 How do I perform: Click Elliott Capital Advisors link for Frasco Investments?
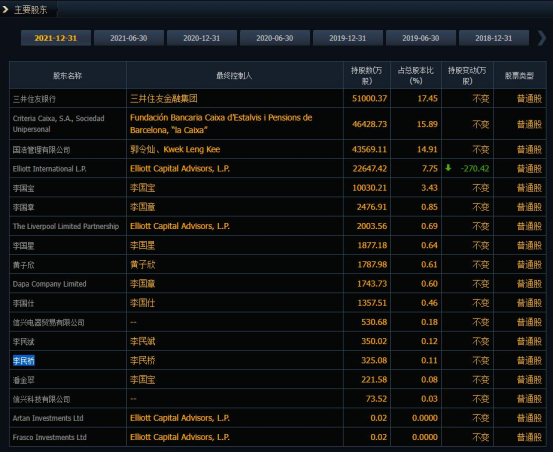pyautogui.click(x=180, y=437)
